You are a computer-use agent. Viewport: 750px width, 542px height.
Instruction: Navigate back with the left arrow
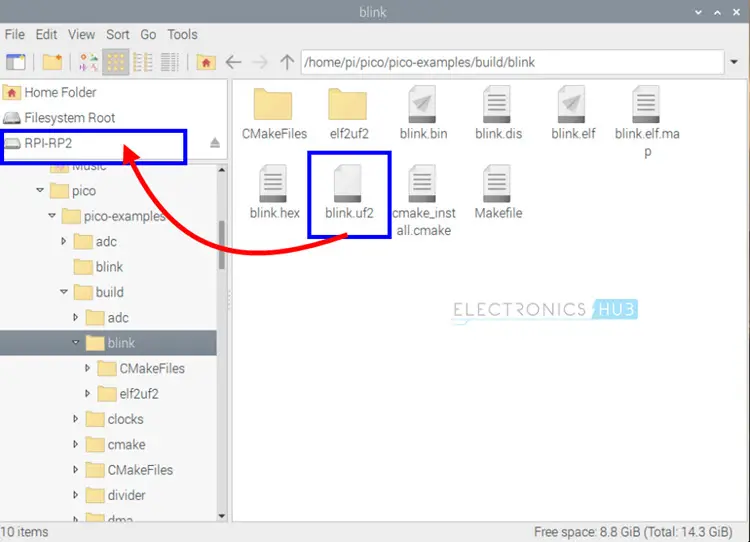234,62
